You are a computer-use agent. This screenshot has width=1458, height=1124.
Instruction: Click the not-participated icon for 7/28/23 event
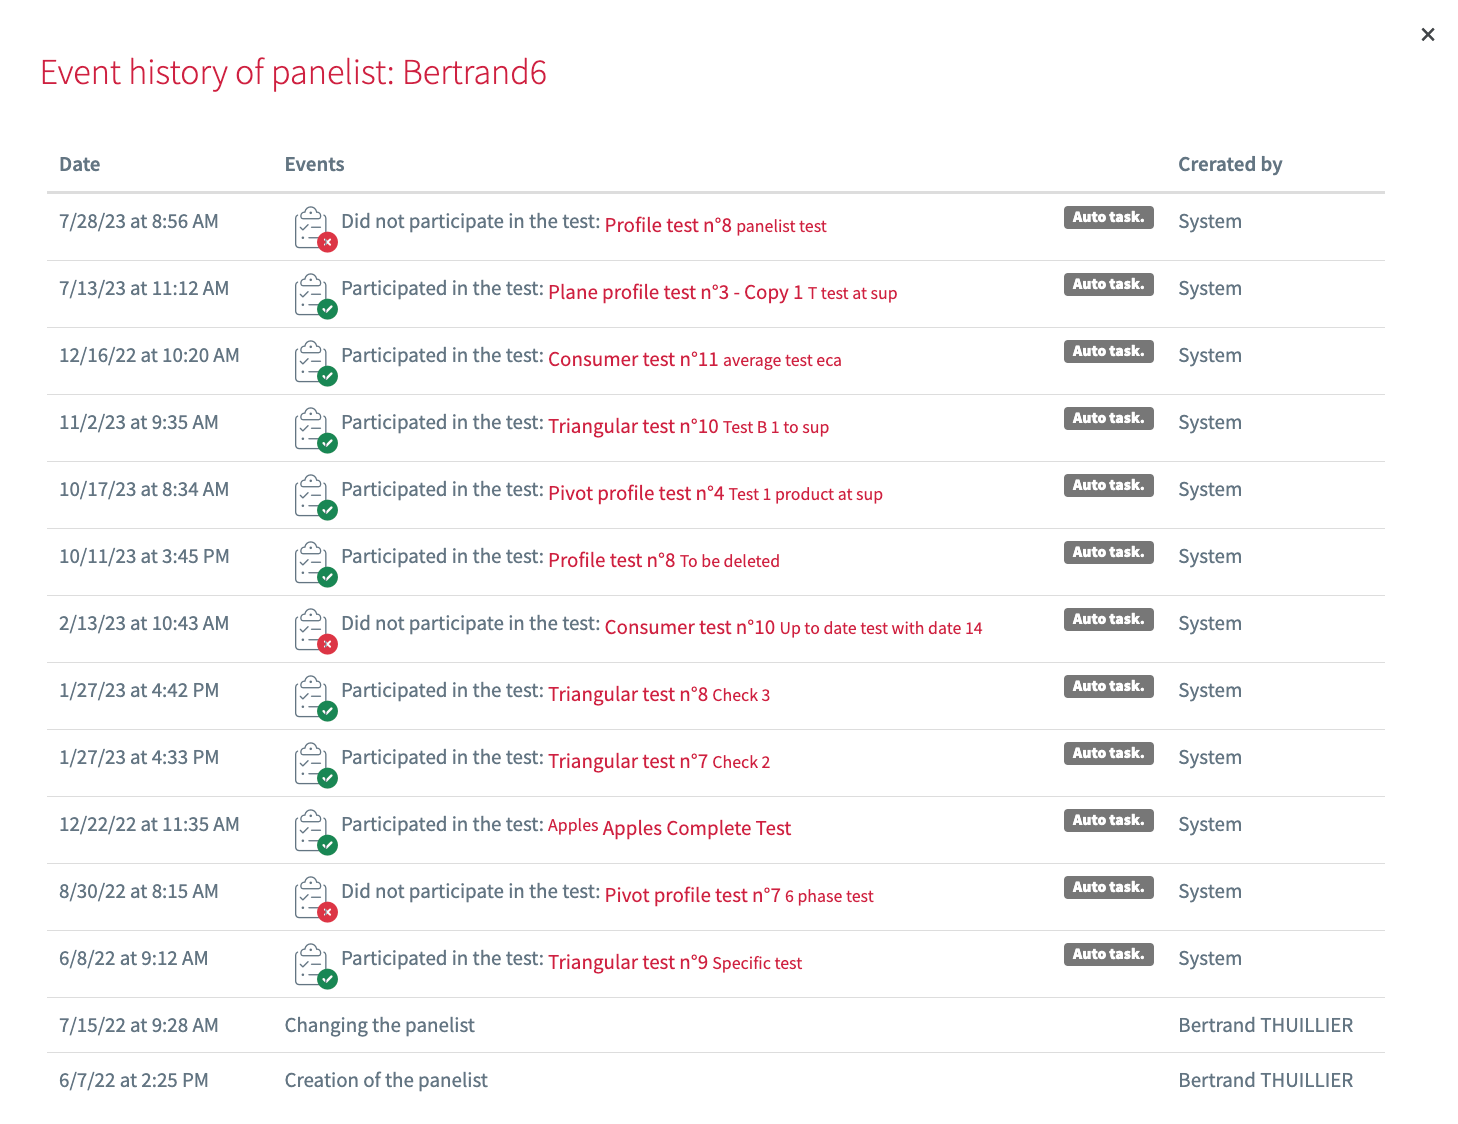[314, 228]
